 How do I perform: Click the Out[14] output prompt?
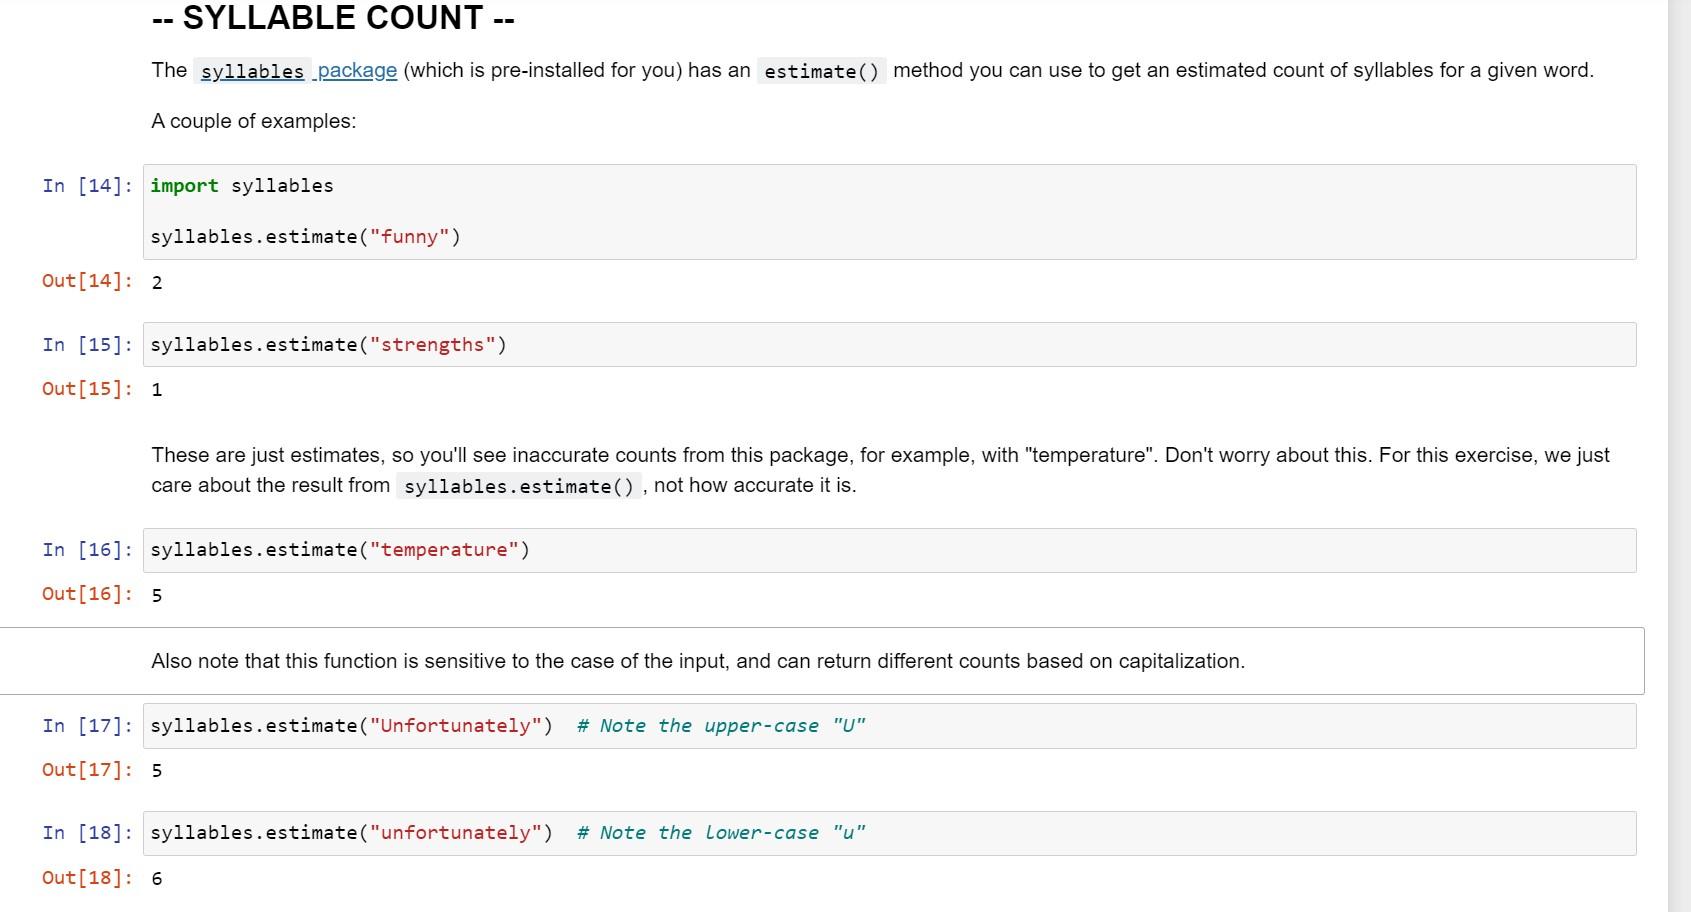(88, 281)
